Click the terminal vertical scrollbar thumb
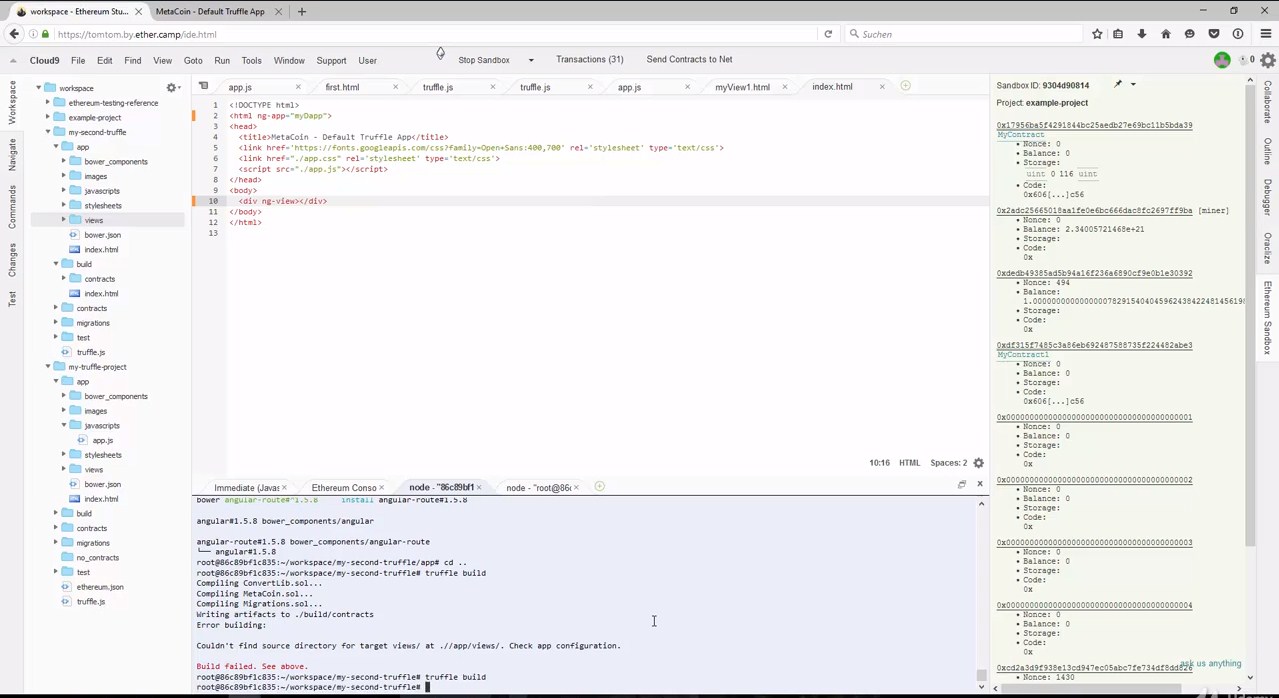1279x698 pixels. click(981, 676)
